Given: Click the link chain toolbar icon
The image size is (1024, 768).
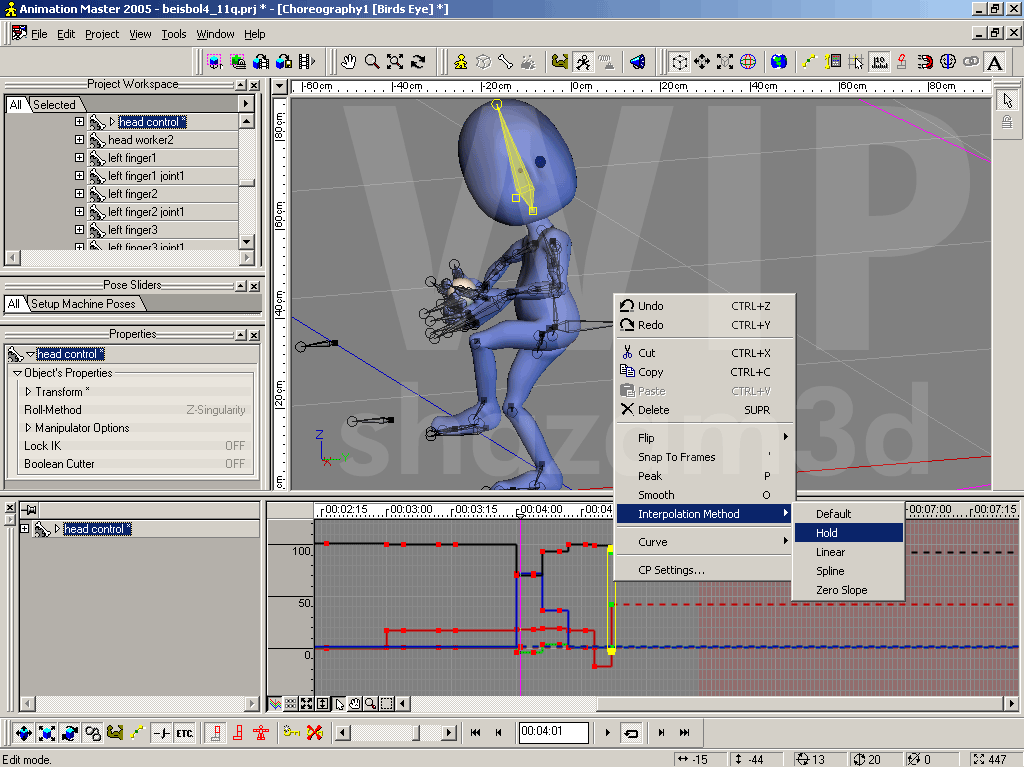Looking at the screenshot, I should [x=971, y=62].
